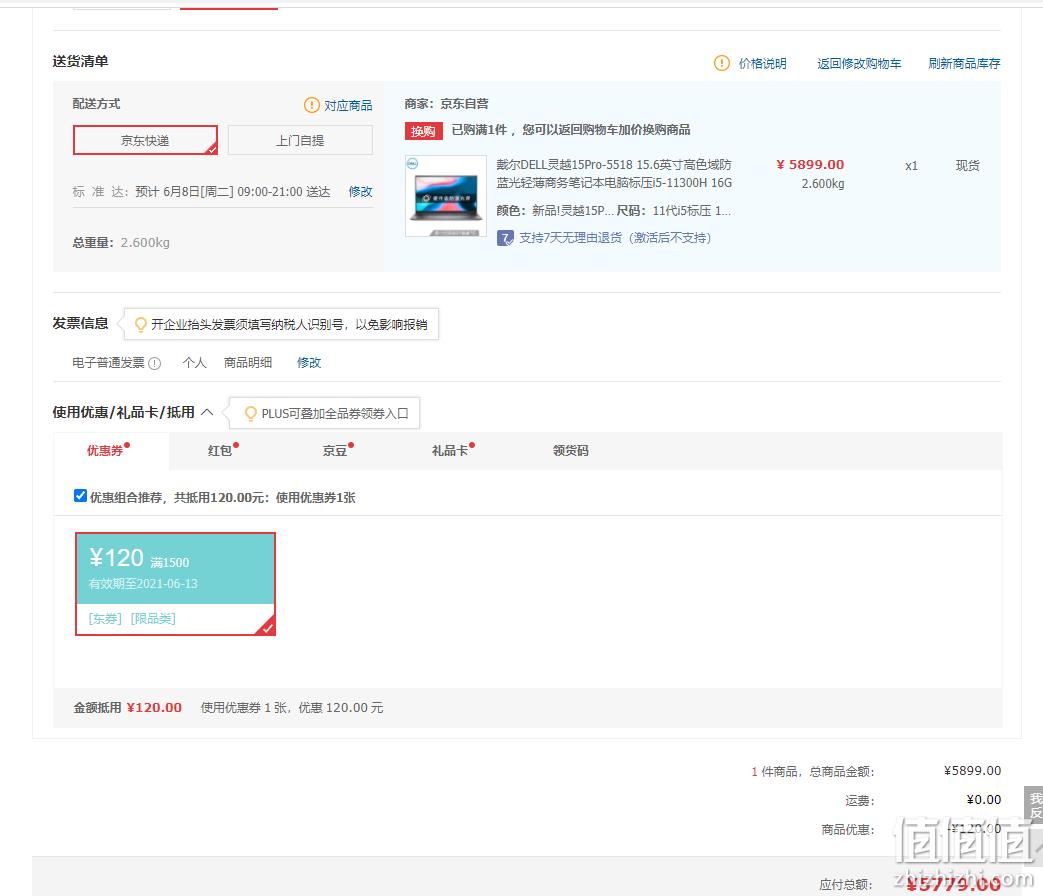
Task: Click the ¥5899.00 total goods amount
Action: [x=972, y=771]
